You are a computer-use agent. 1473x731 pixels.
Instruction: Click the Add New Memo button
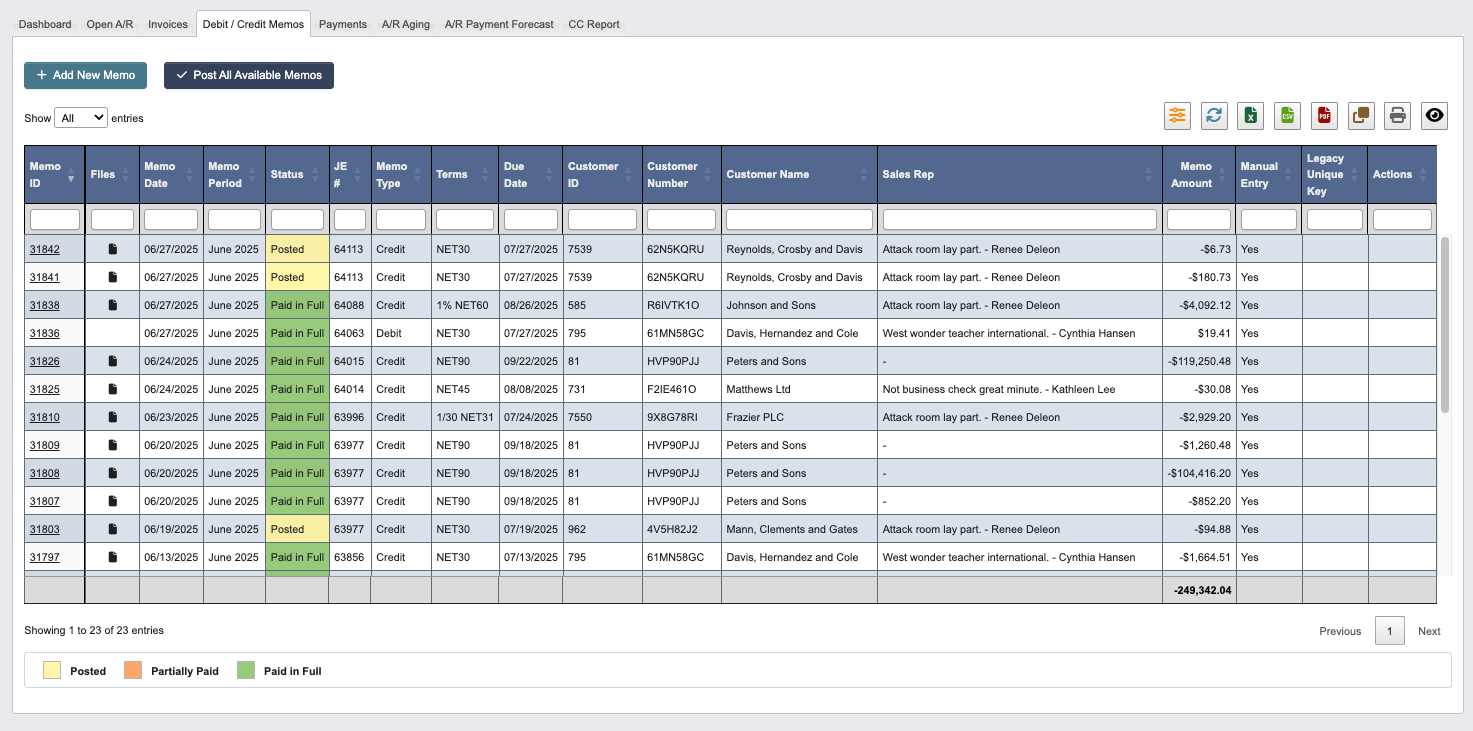(85, 75)
